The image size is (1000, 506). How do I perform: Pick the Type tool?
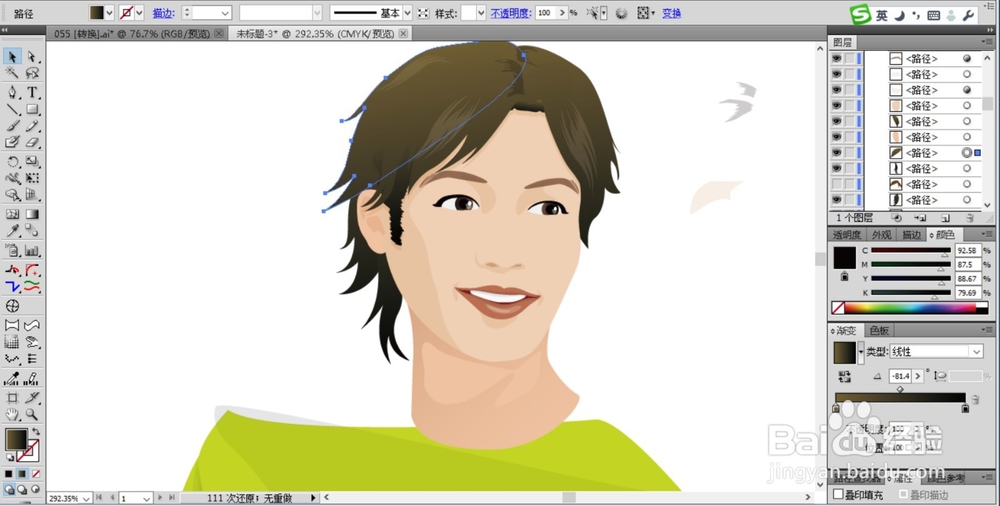[x=32, y=92]
